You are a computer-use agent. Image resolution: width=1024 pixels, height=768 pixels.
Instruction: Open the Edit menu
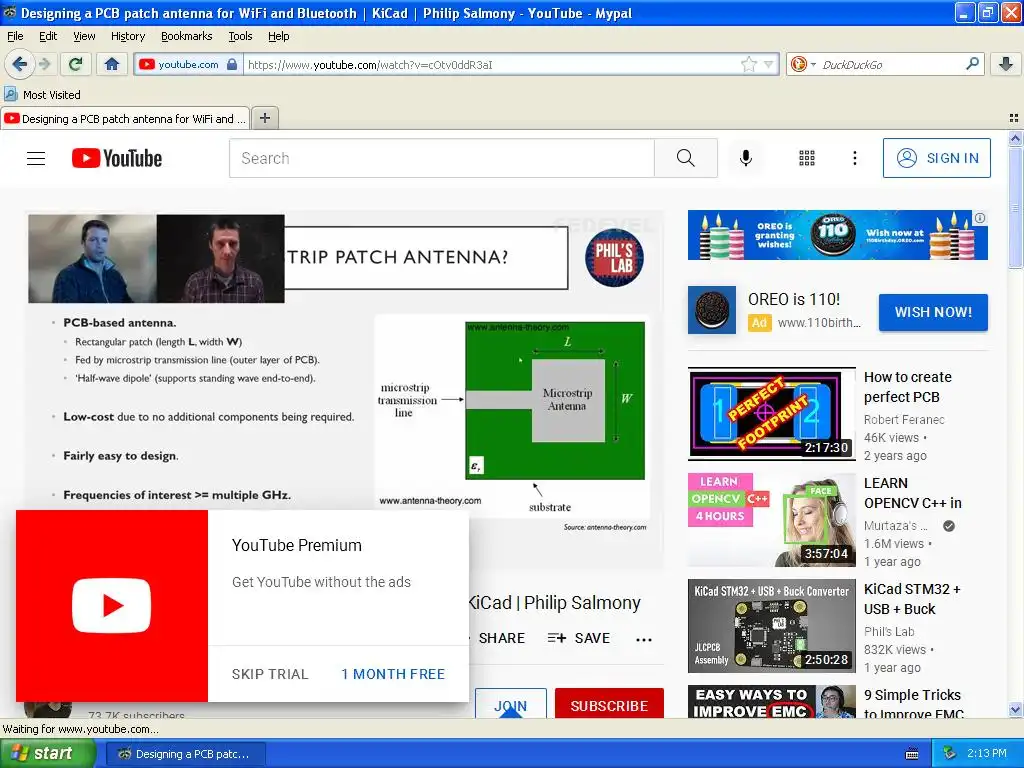coord(48,36)
